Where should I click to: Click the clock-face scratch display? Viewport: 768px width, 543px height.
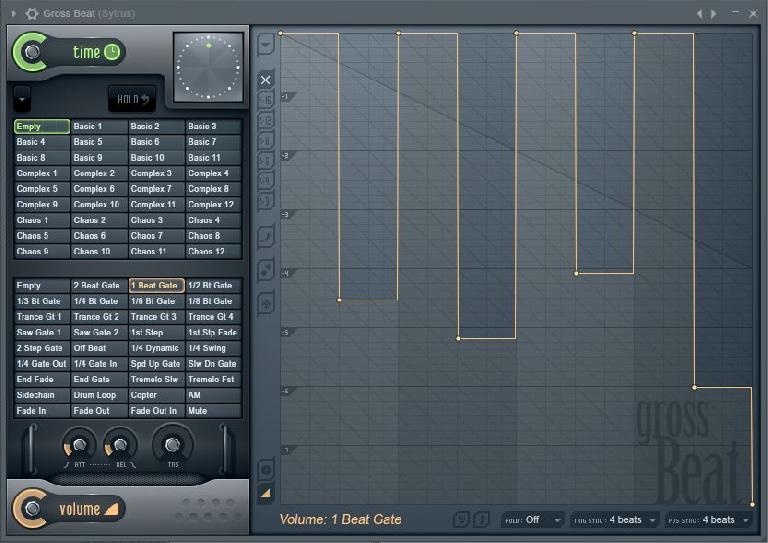coord(208,67)
